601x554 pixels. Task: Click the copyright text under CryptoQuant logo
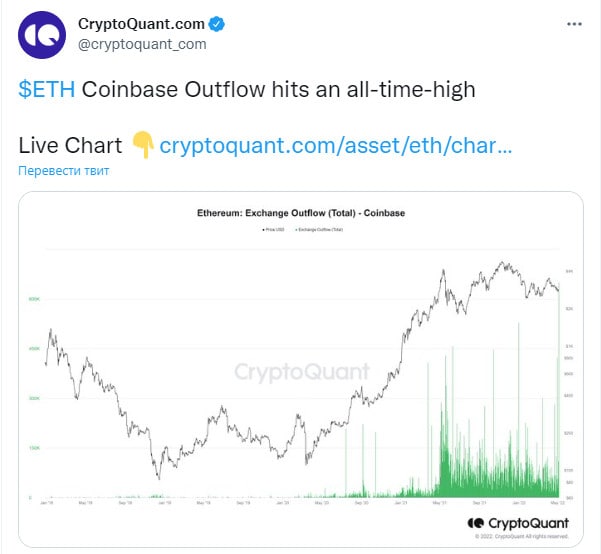[x=522, y=536]
